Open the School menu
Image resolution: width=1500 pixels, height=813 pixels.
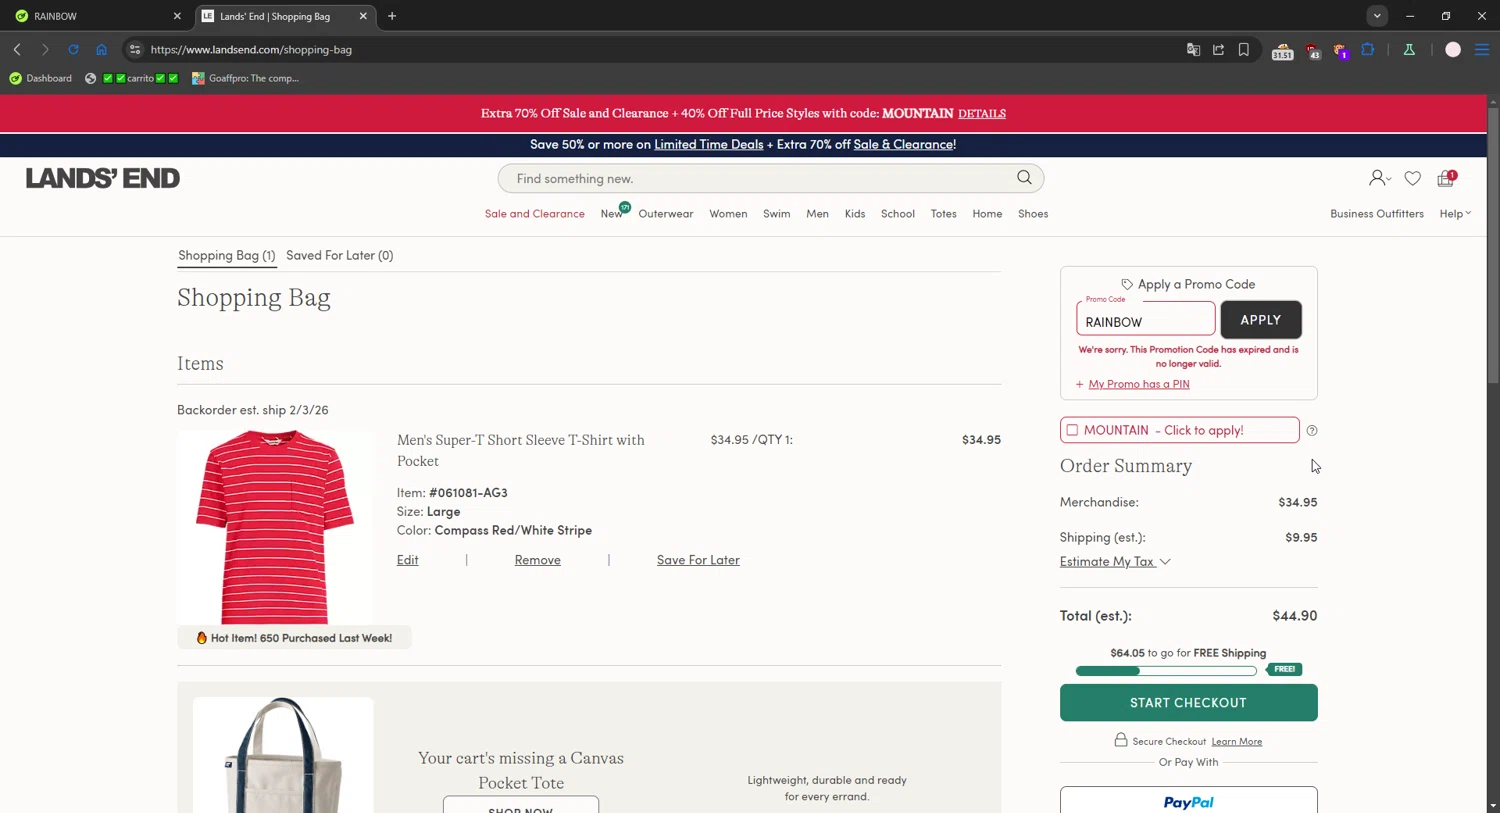(898, 213)
